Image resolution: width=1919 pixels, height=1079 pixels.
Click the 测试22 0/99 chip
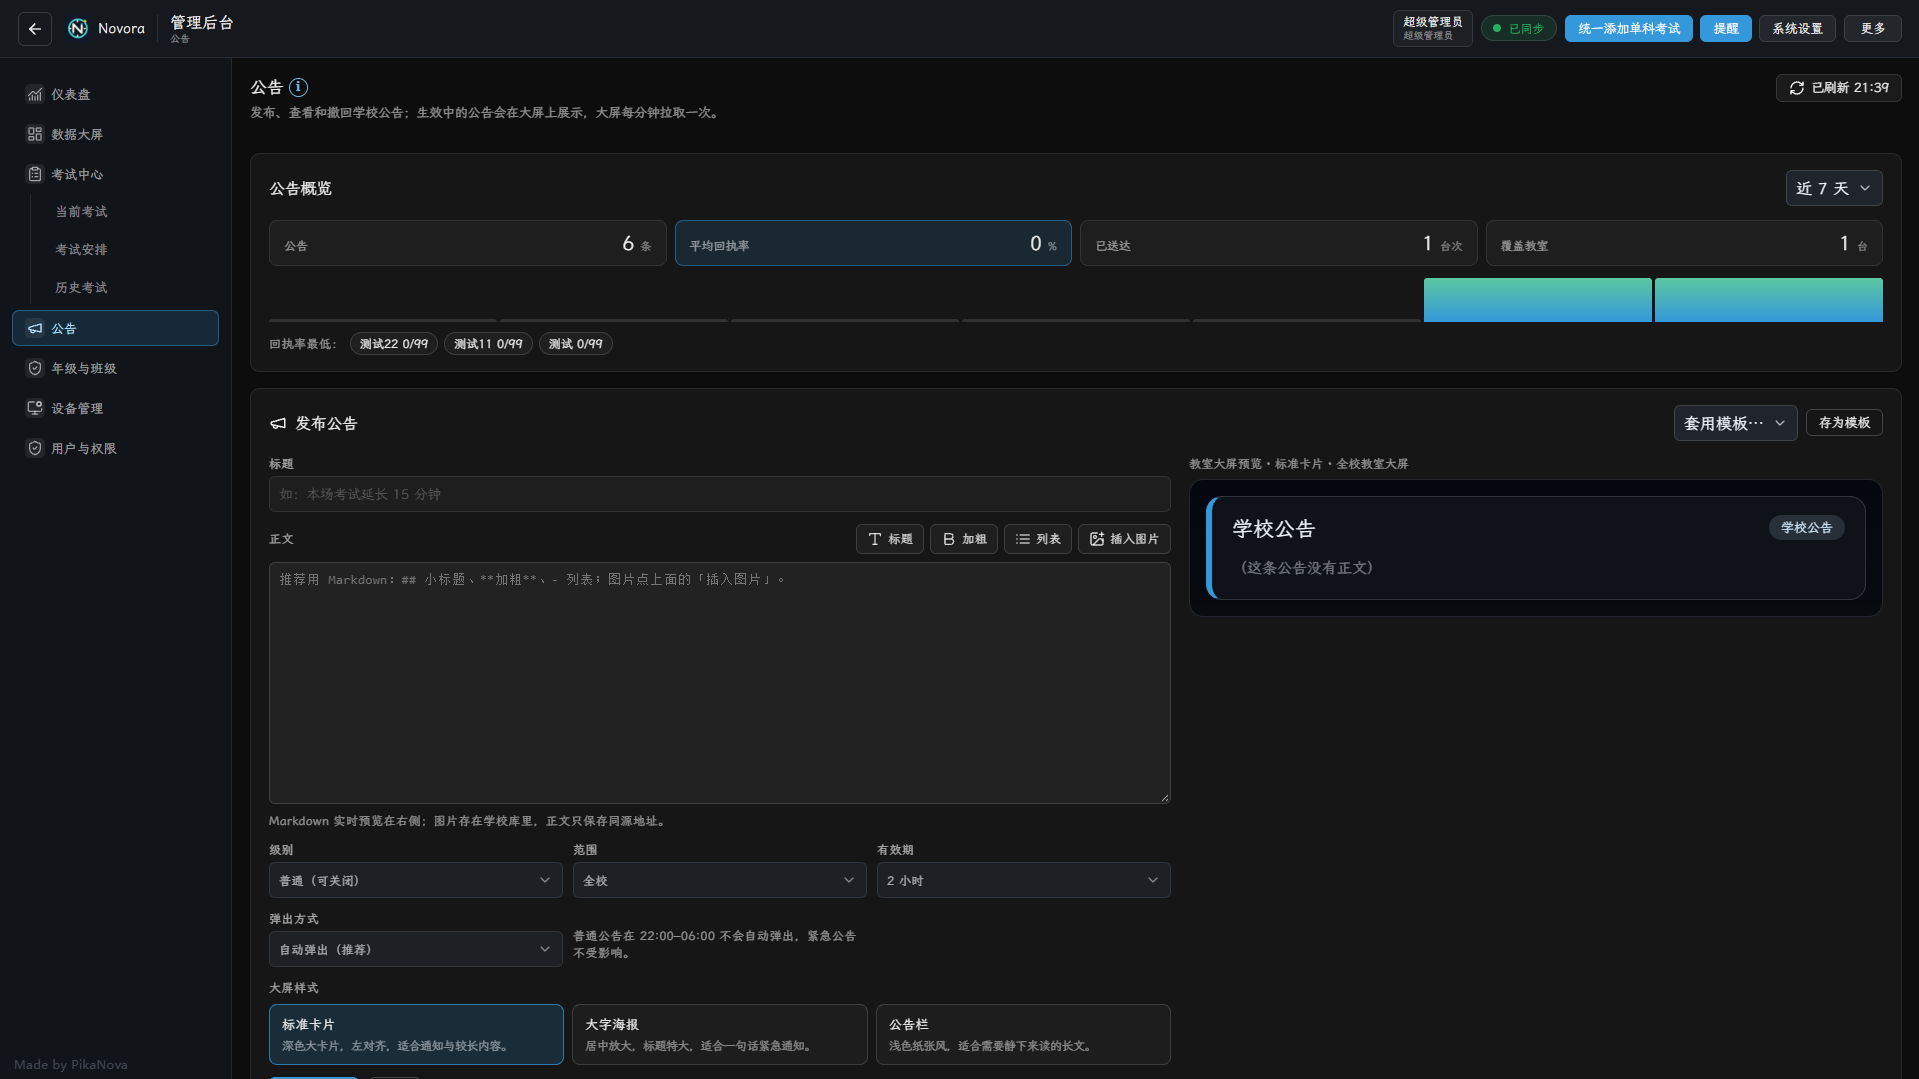[x=394, y=344]
